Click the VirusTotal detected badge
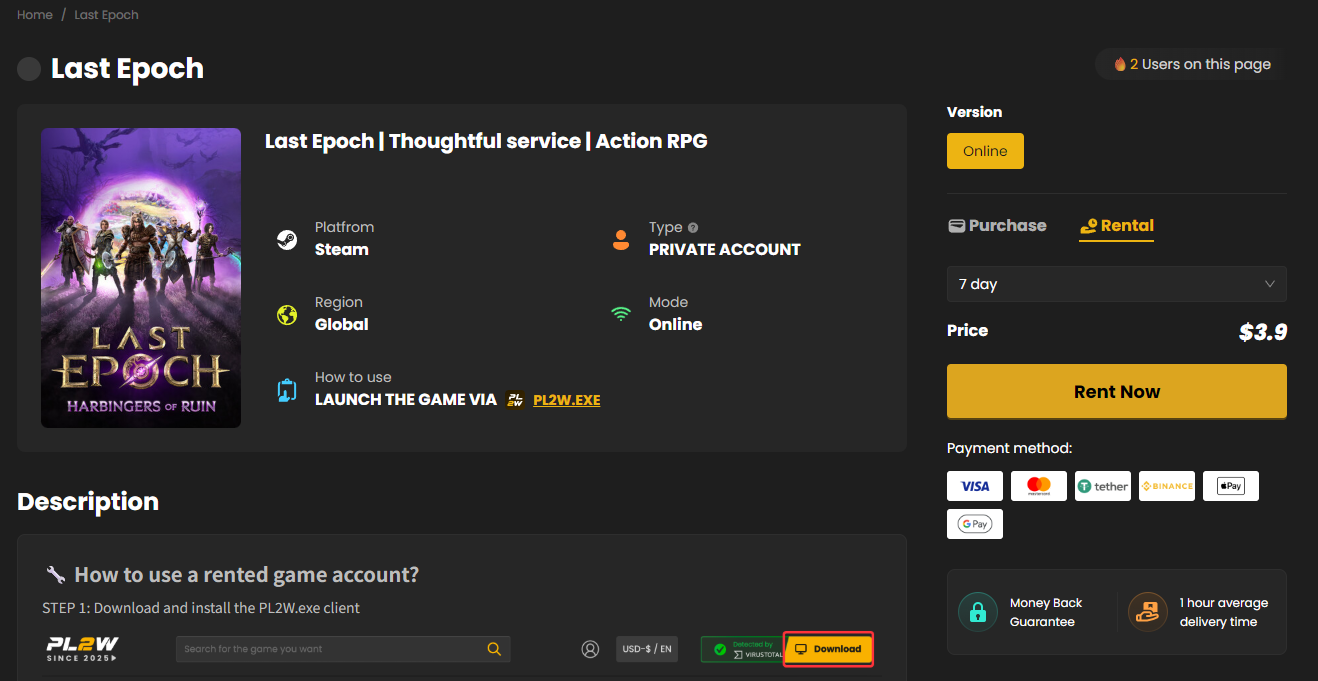The width and height of the screenshot is (1318, 681). tap(741, 649)
